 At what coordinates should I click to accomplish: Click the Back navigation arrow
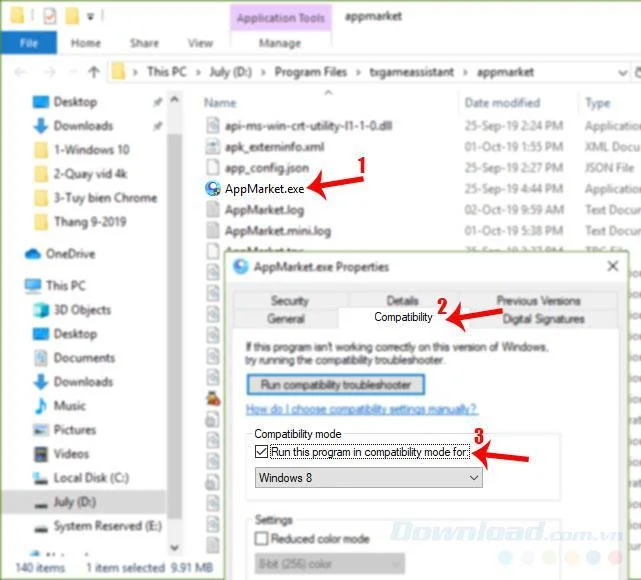tap(20, 72)
